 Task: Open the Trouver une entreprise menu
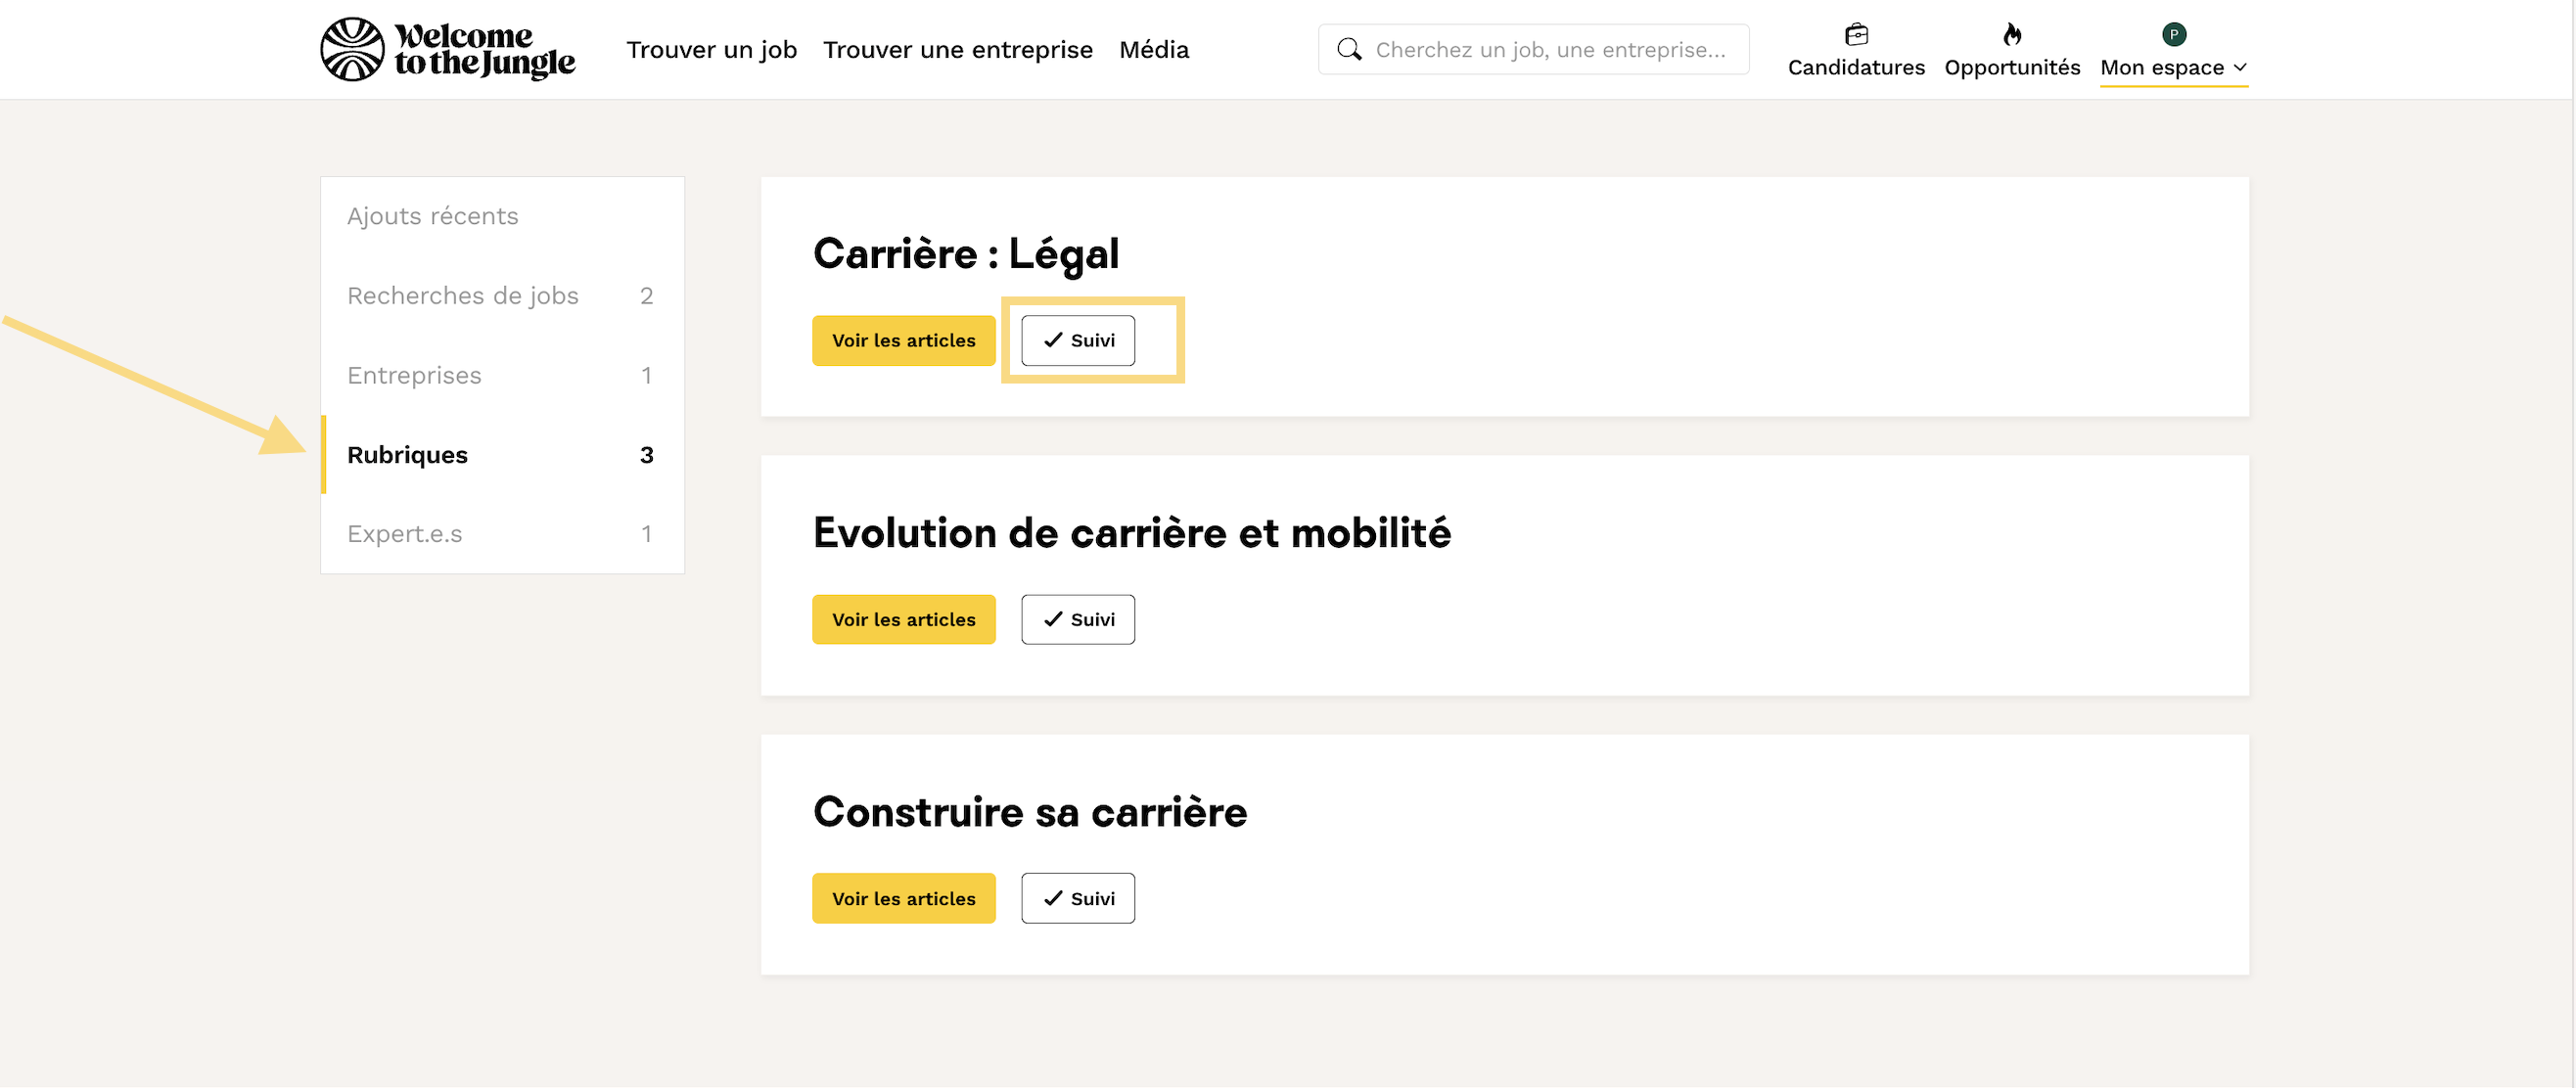point(957,50)
